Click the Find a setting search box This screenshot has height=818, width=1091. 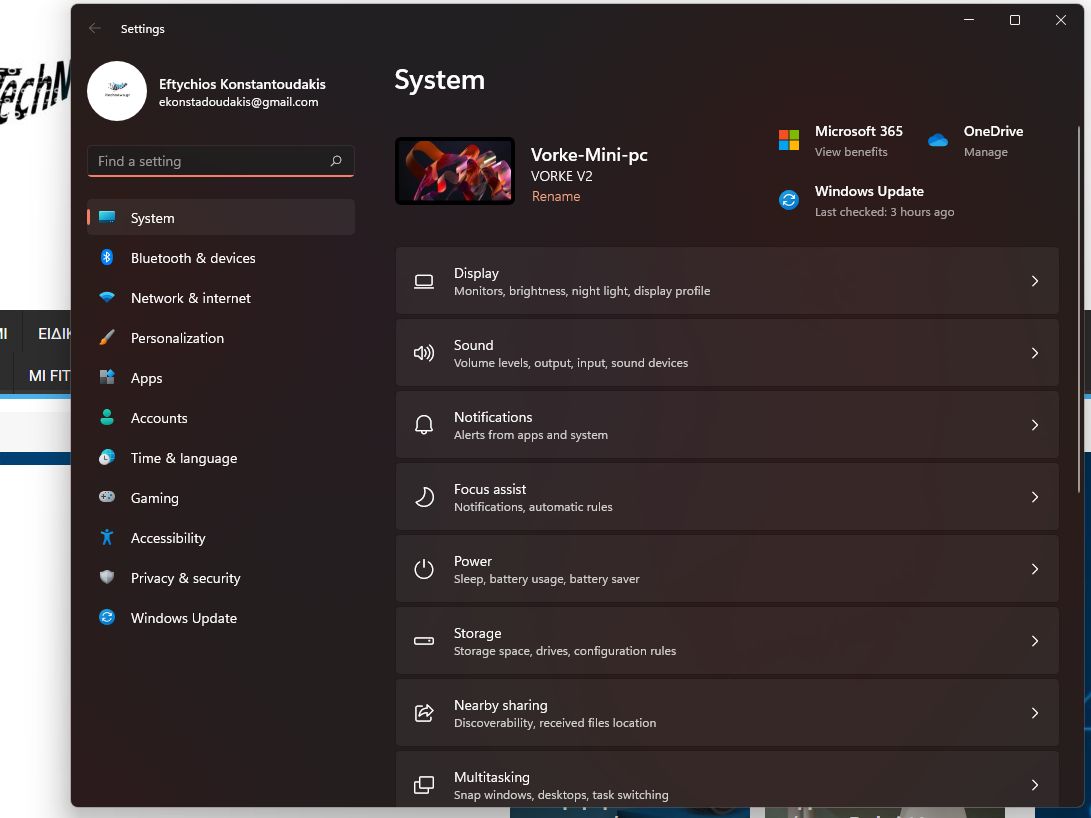(x=221, y=161)
